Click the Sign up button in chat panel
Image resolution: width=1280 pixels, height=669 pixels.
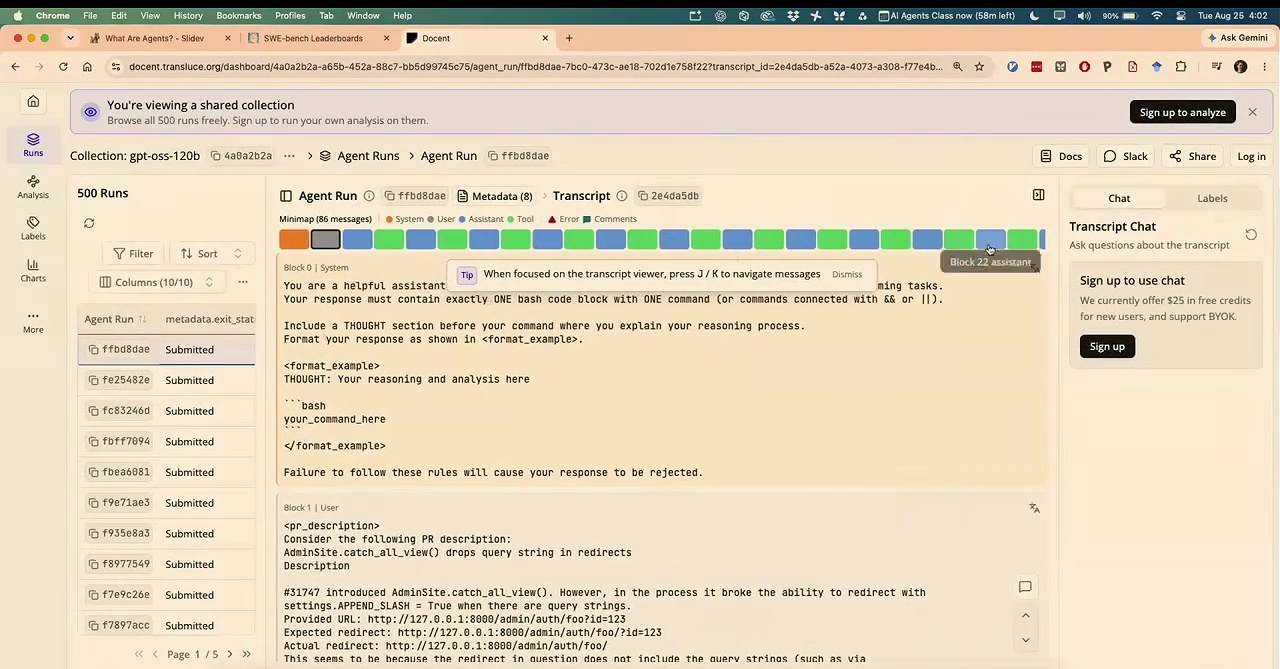[x=1107, y=346]
